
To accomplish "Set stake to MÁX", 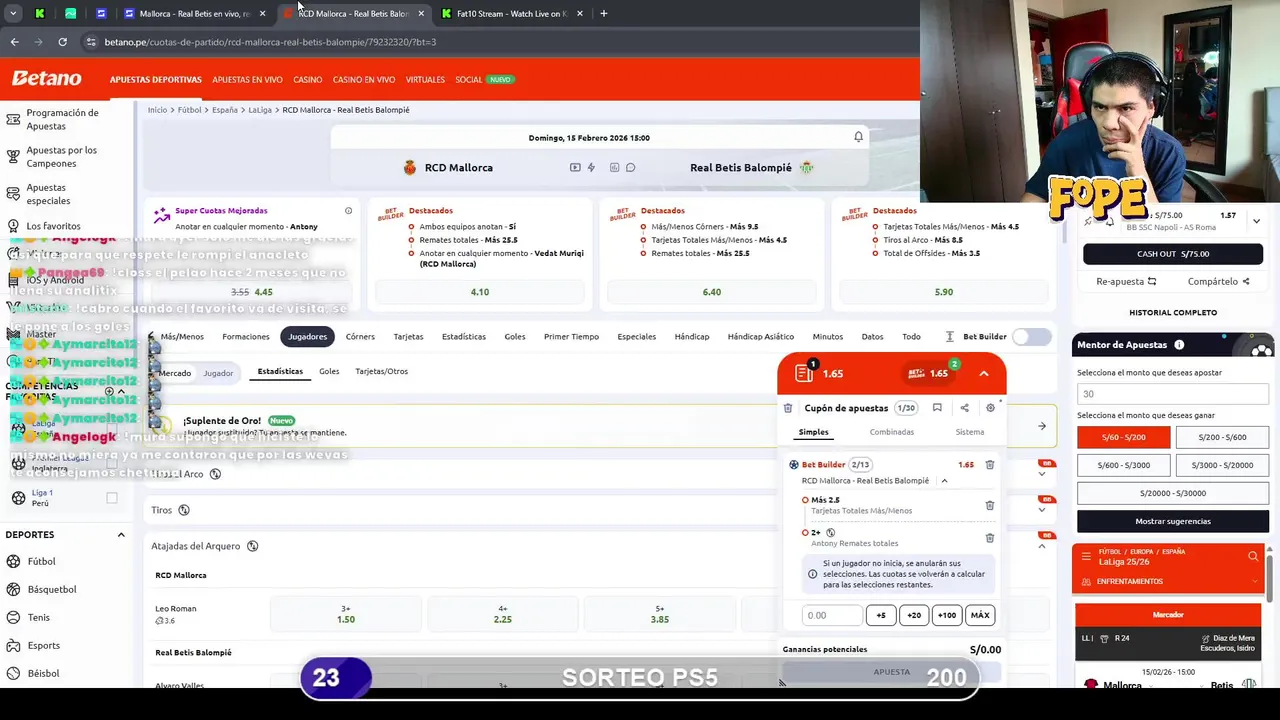I will pos(980,616).
